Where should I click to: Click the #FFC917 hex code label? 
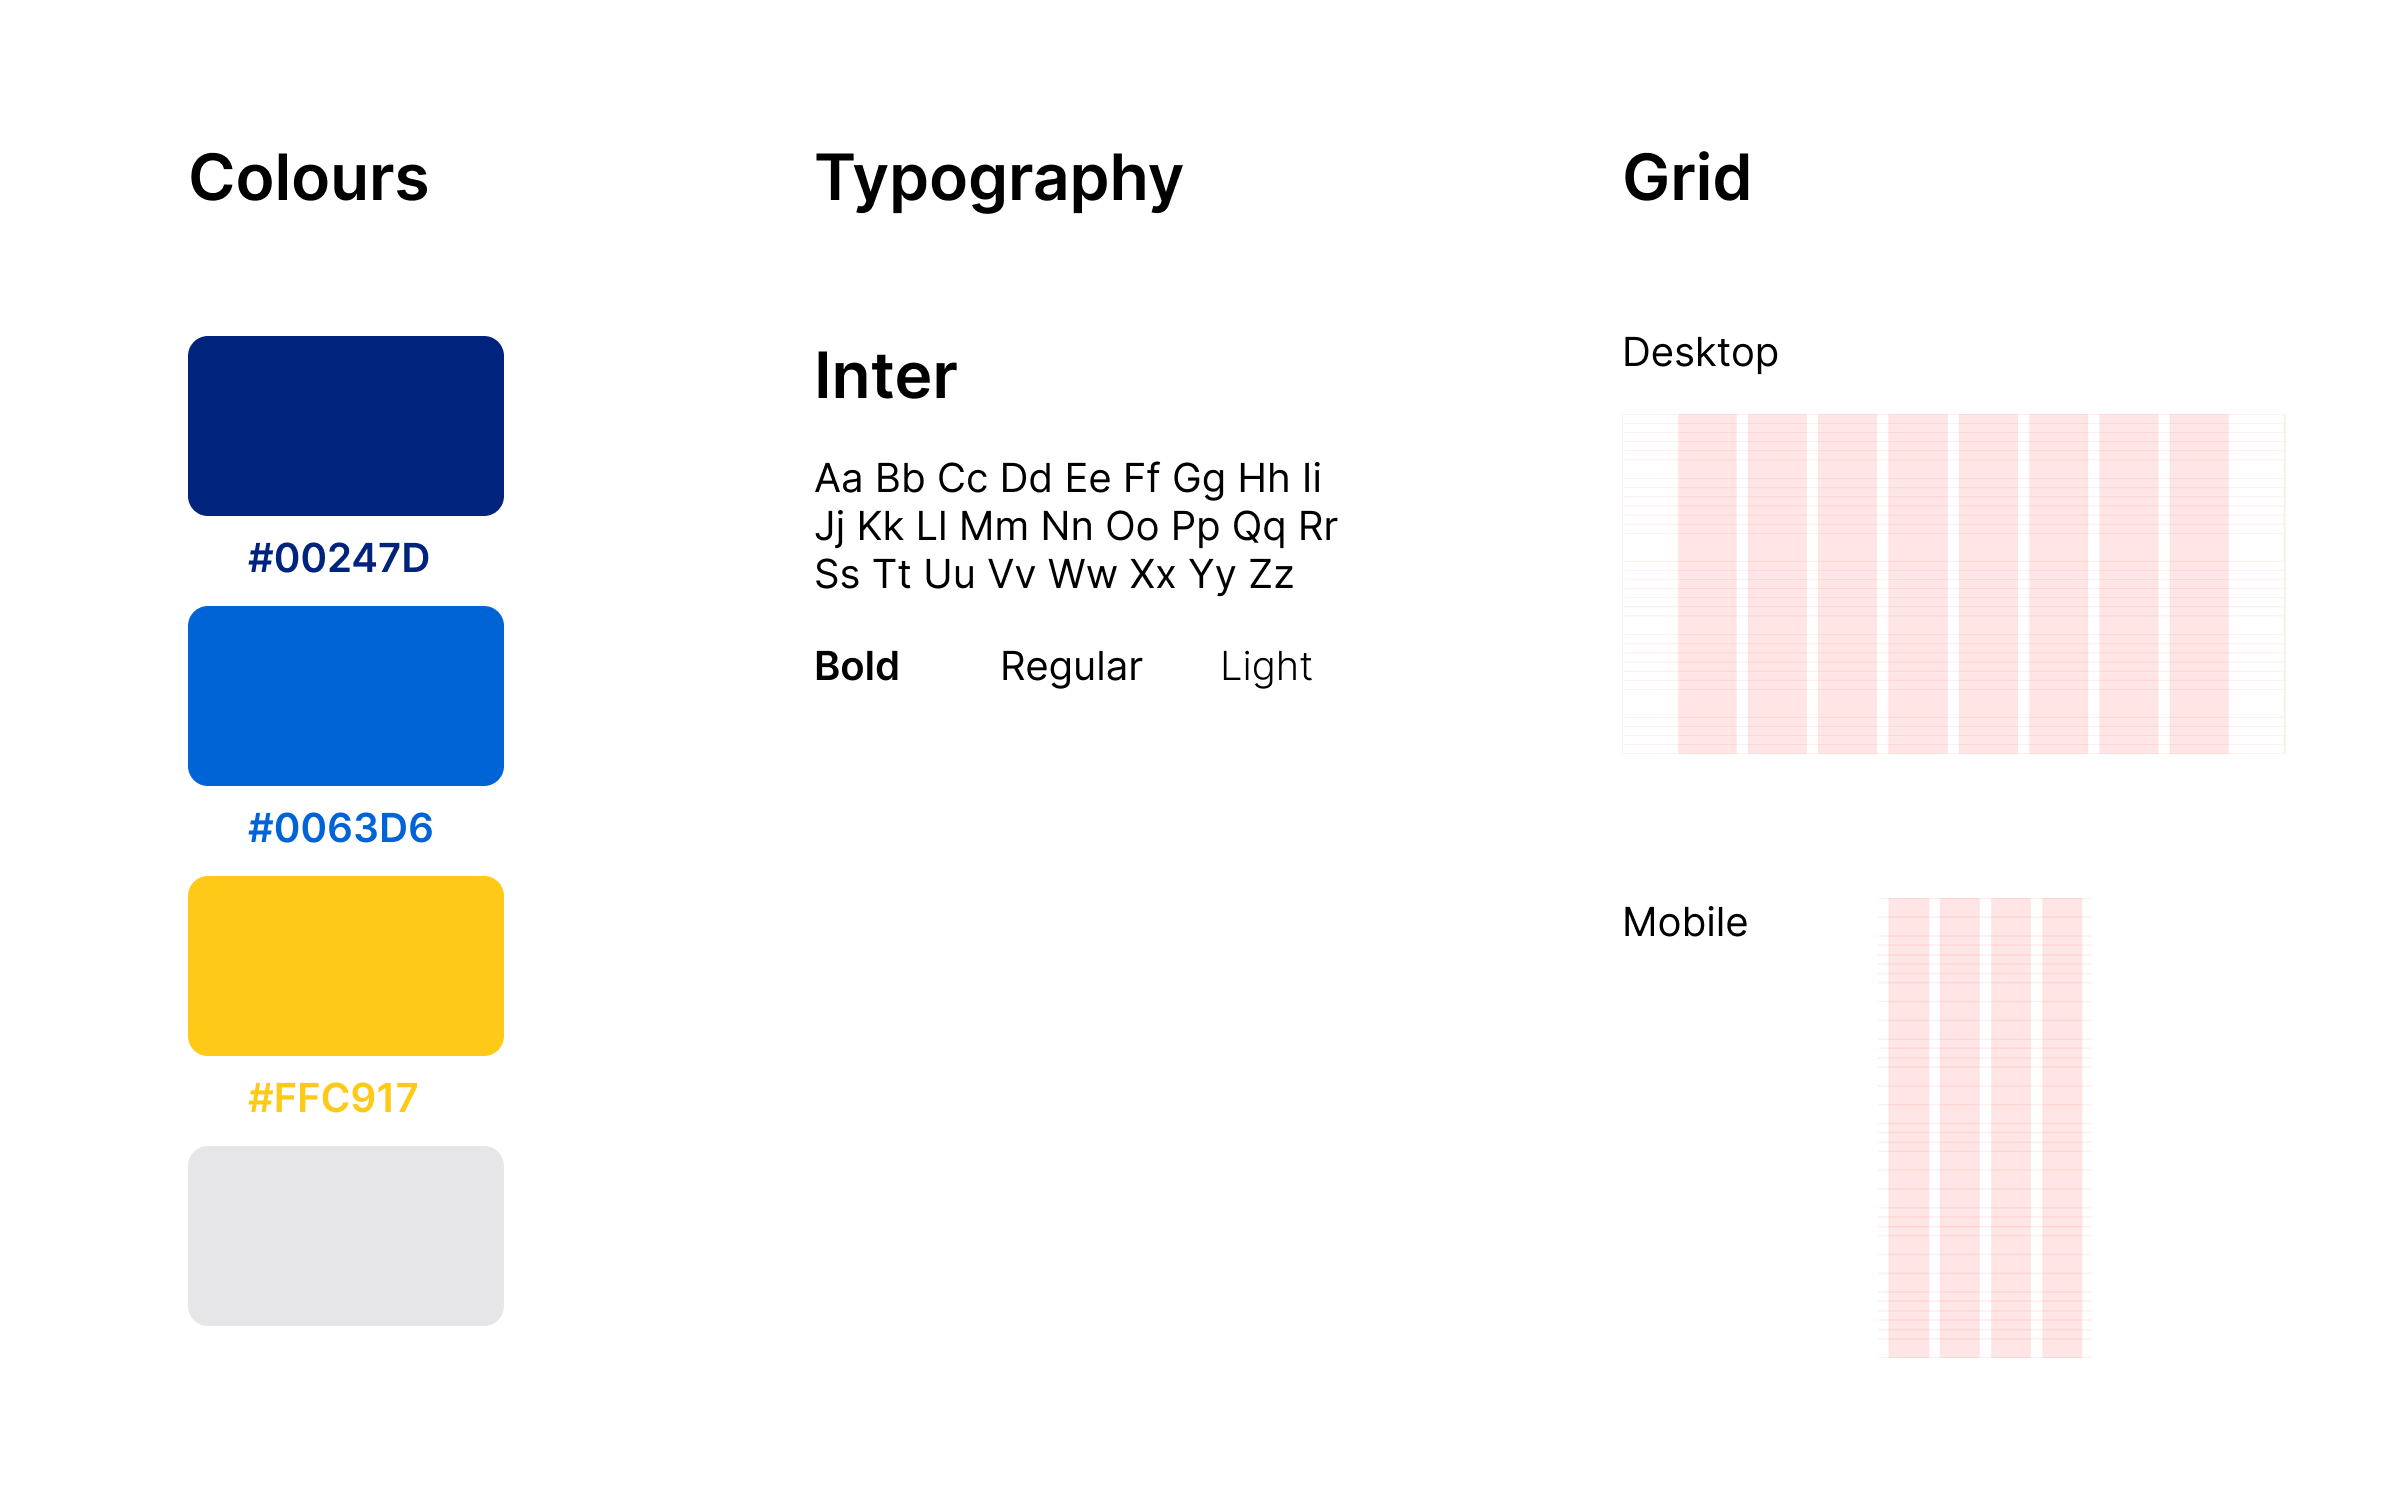pyautogui.click(x=332, y=1098)
